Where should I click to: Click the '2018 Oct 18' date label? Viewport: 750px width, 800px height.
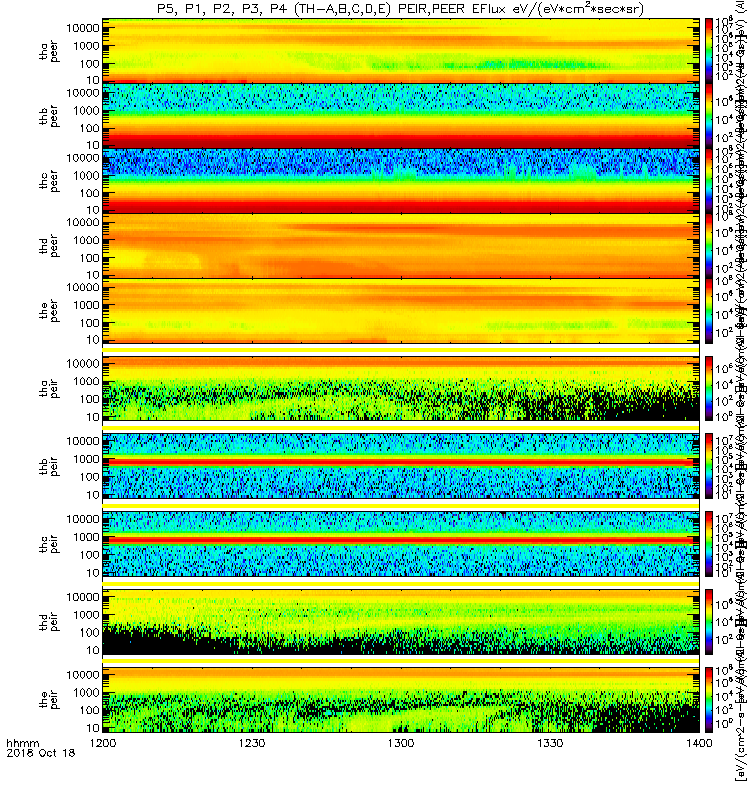click(x=41, y=753)
